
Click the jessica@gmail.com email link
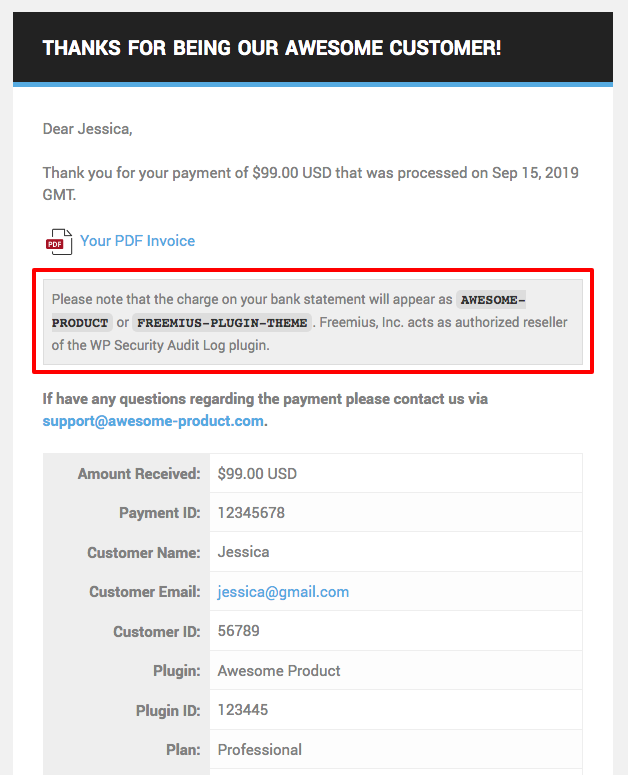pyautogui.click(x=283, y=592)
